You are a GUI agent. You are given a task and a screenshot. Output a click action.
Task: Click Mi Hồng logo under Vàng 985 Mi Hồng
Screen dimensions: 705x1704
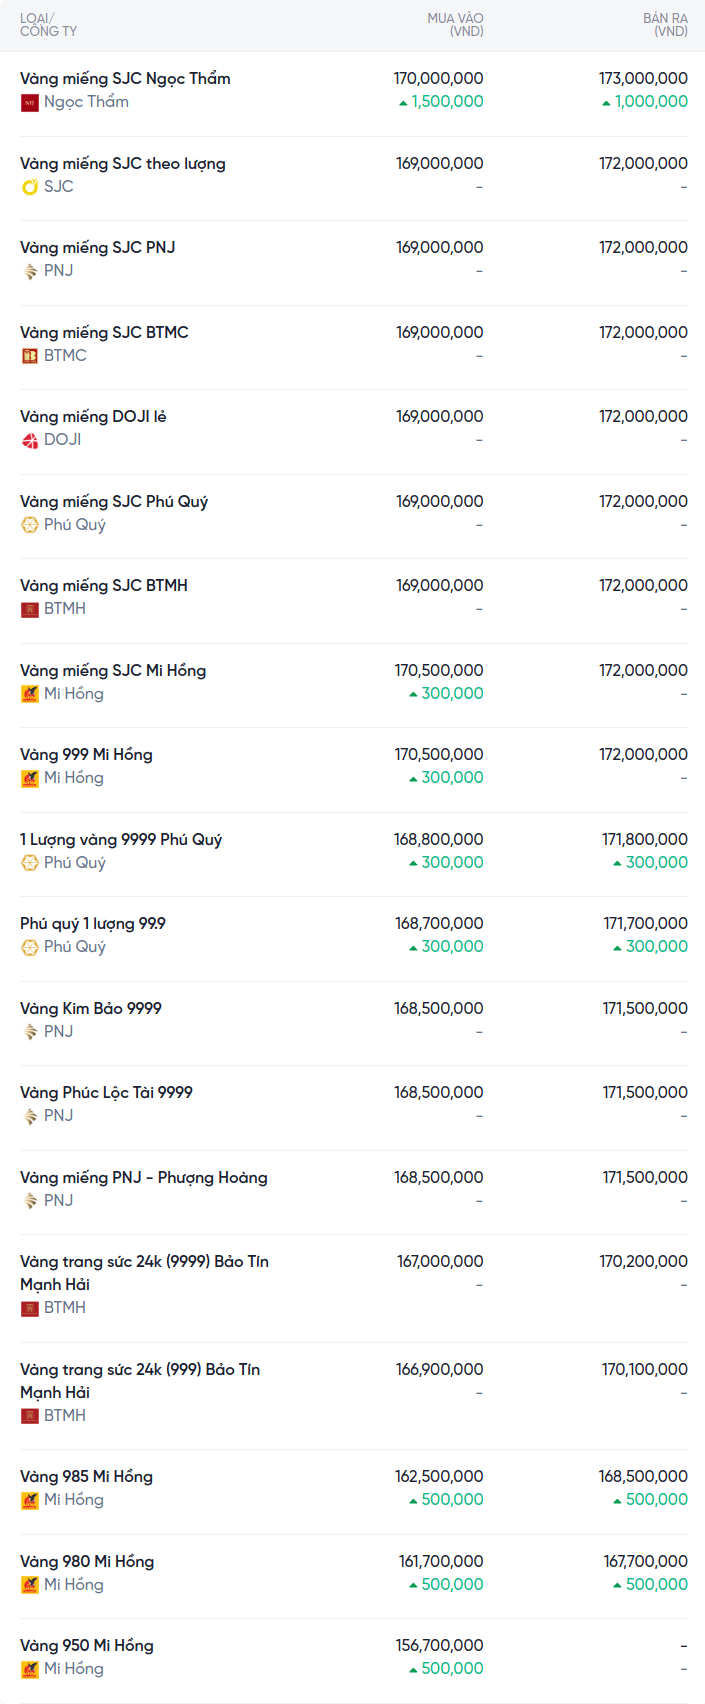[x=30, y=1500]
